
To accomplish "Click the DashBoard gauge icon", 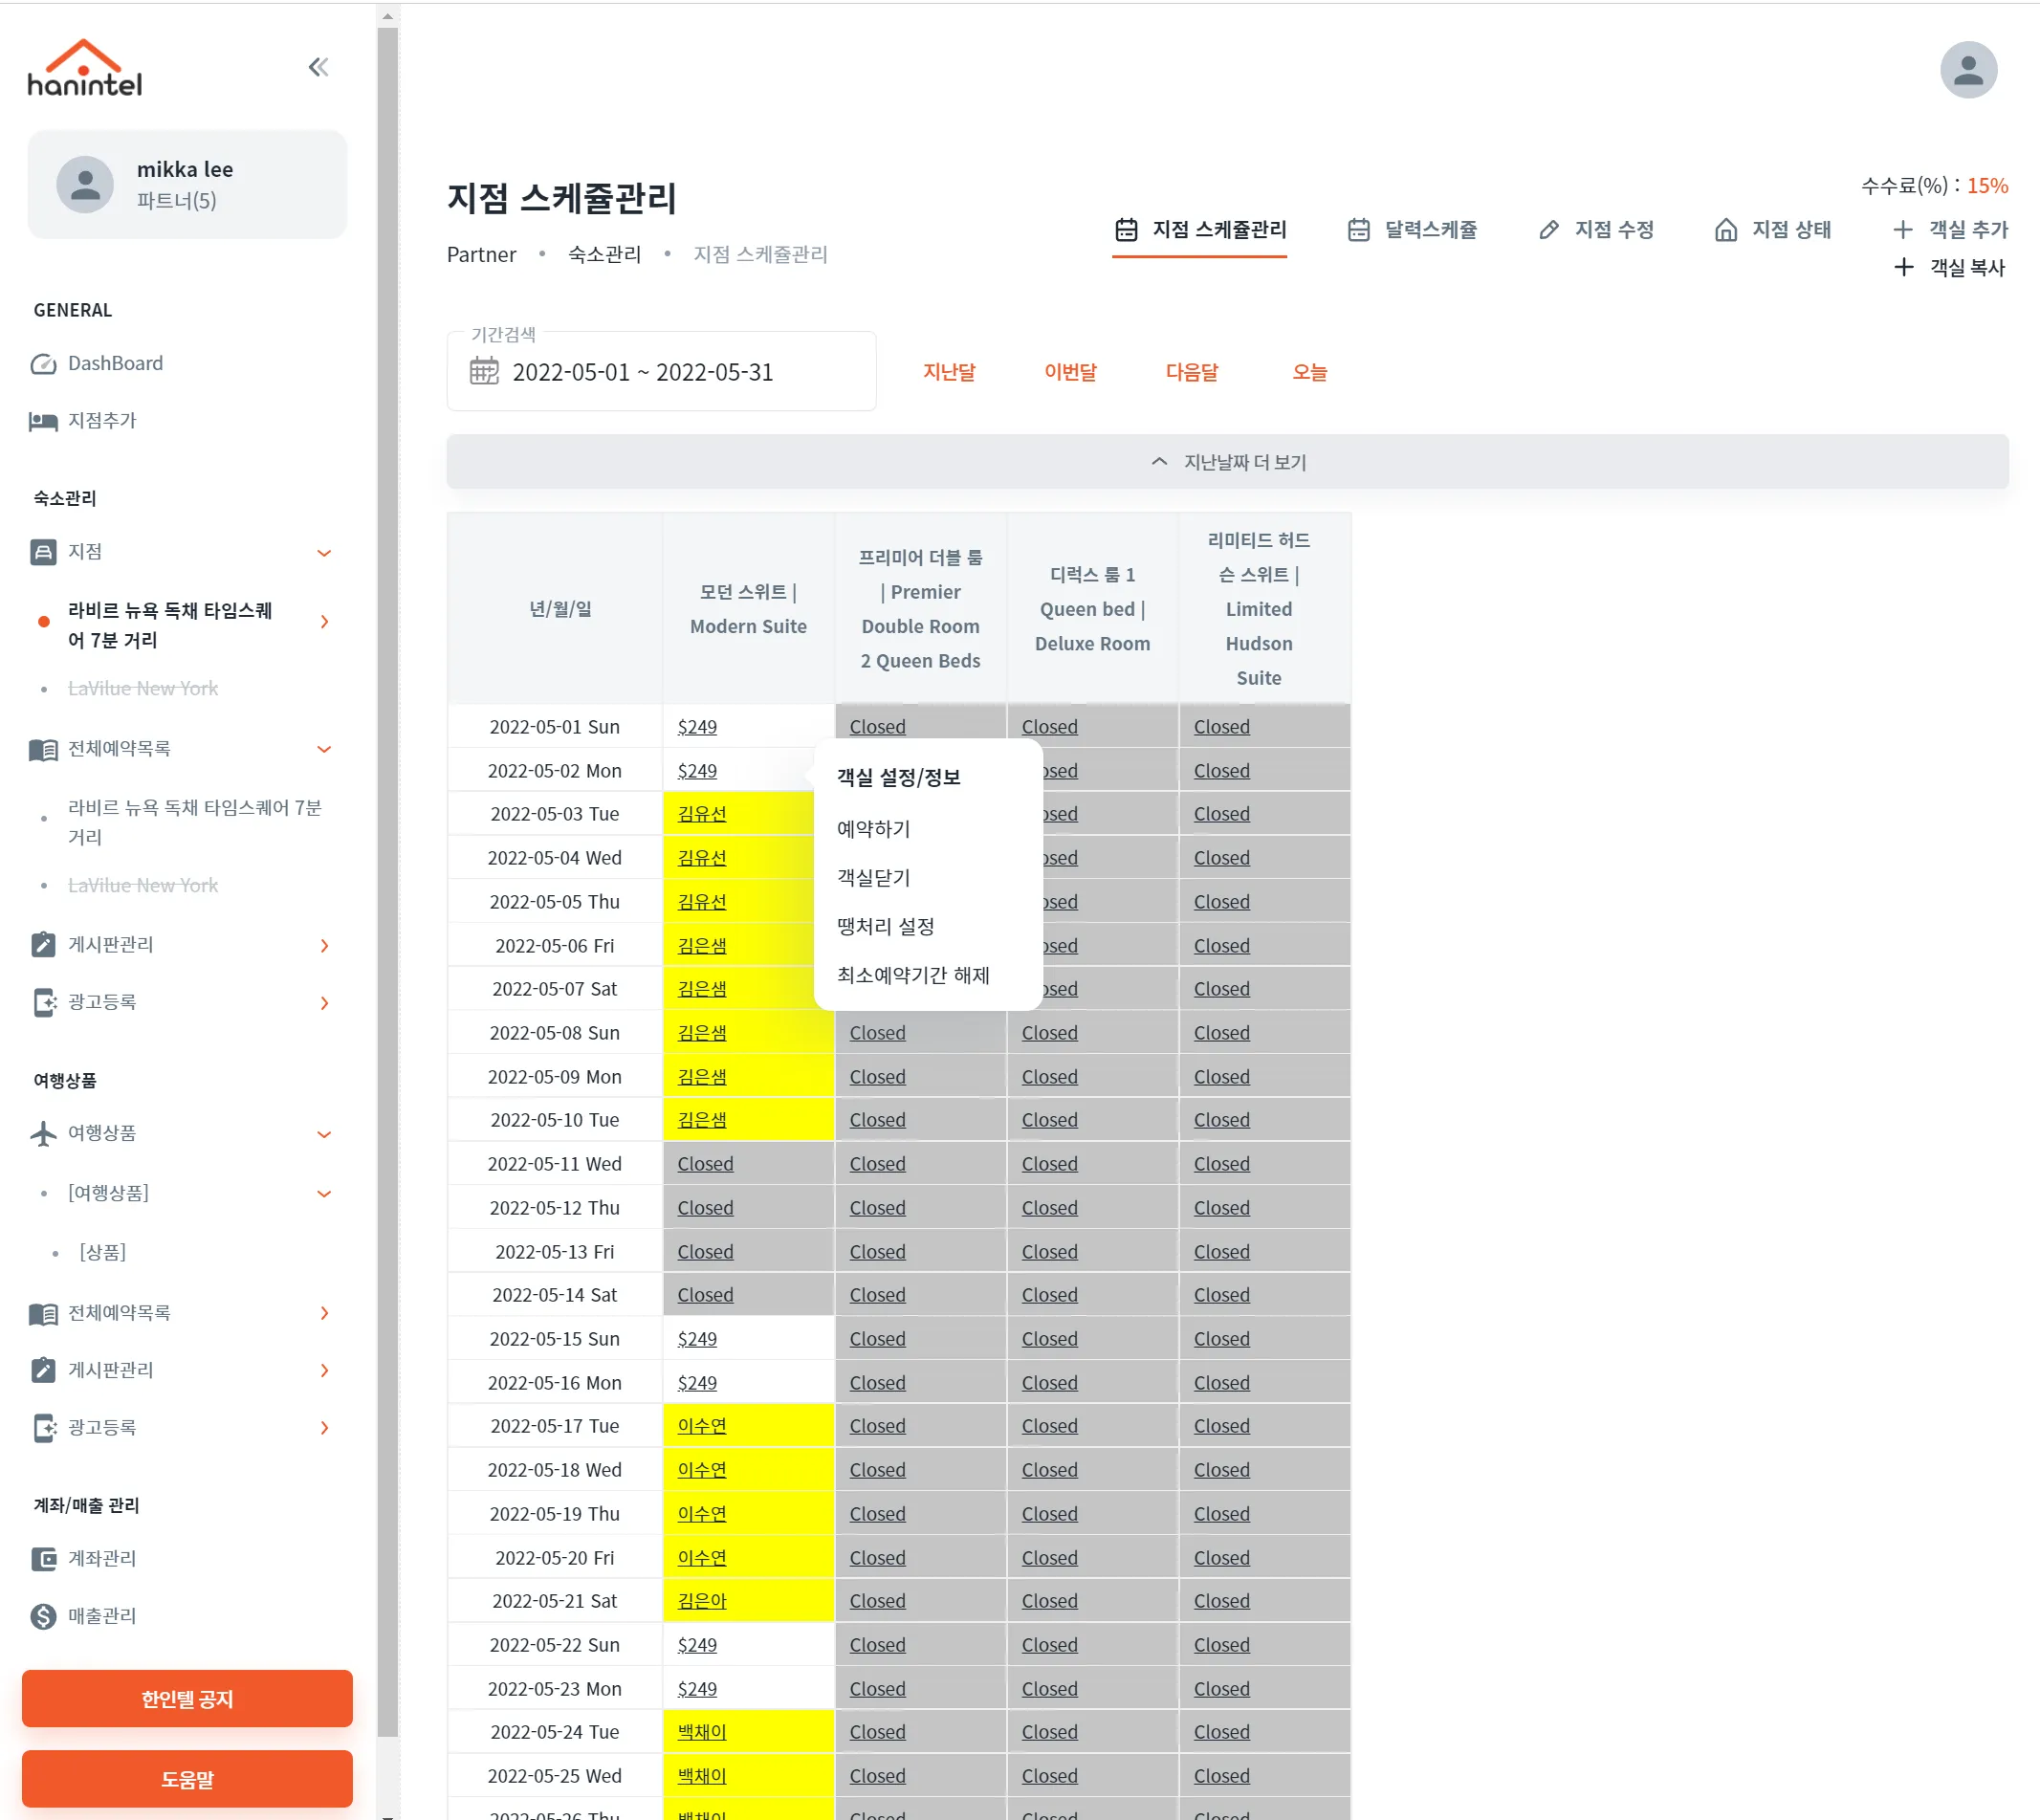I will (x=43, y=364).
